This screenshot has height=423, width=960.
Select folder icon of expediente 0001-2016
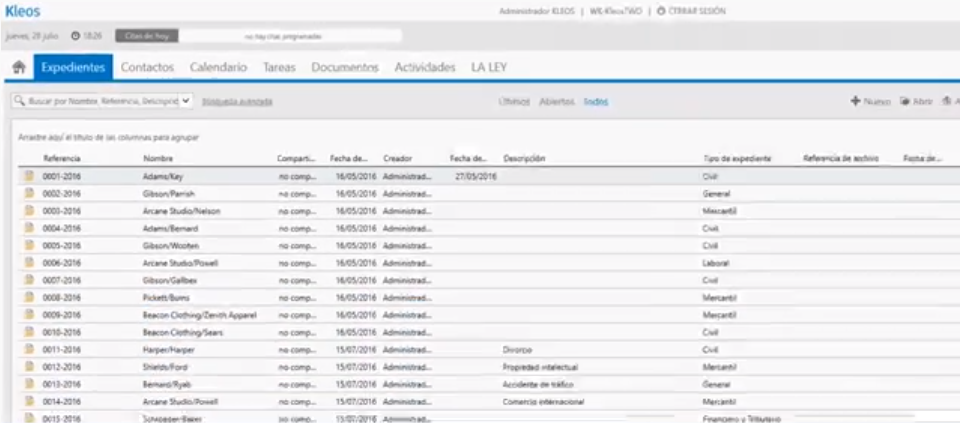pyautogui.click(x=29, y=176)
